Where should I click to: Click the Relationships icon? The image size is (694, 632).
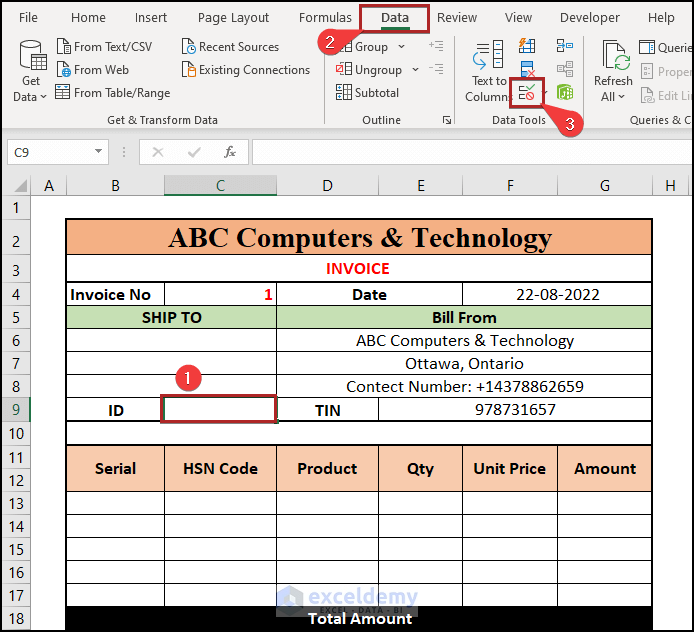565,69
